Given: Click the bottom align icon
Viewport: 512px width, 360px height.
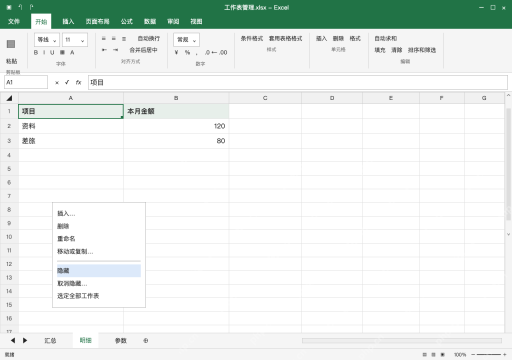Looking at the screenshot, I should click(x=124, y=38).
